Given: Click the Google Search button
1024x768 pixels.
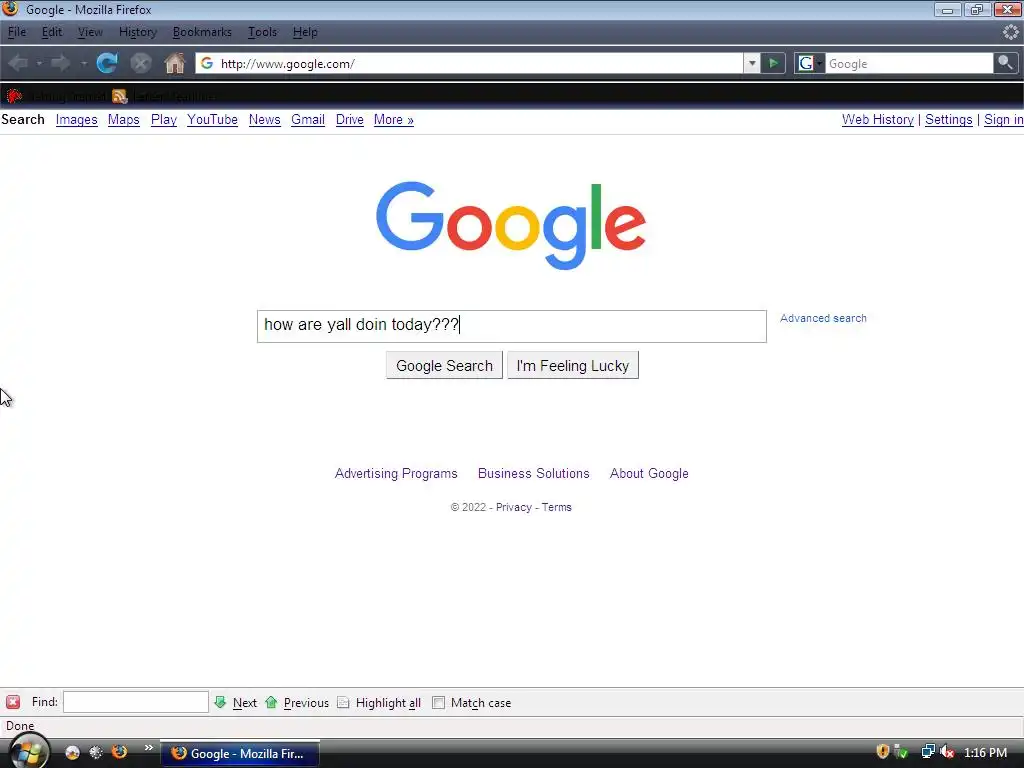Looking at the screenshot, I should 444,365.
